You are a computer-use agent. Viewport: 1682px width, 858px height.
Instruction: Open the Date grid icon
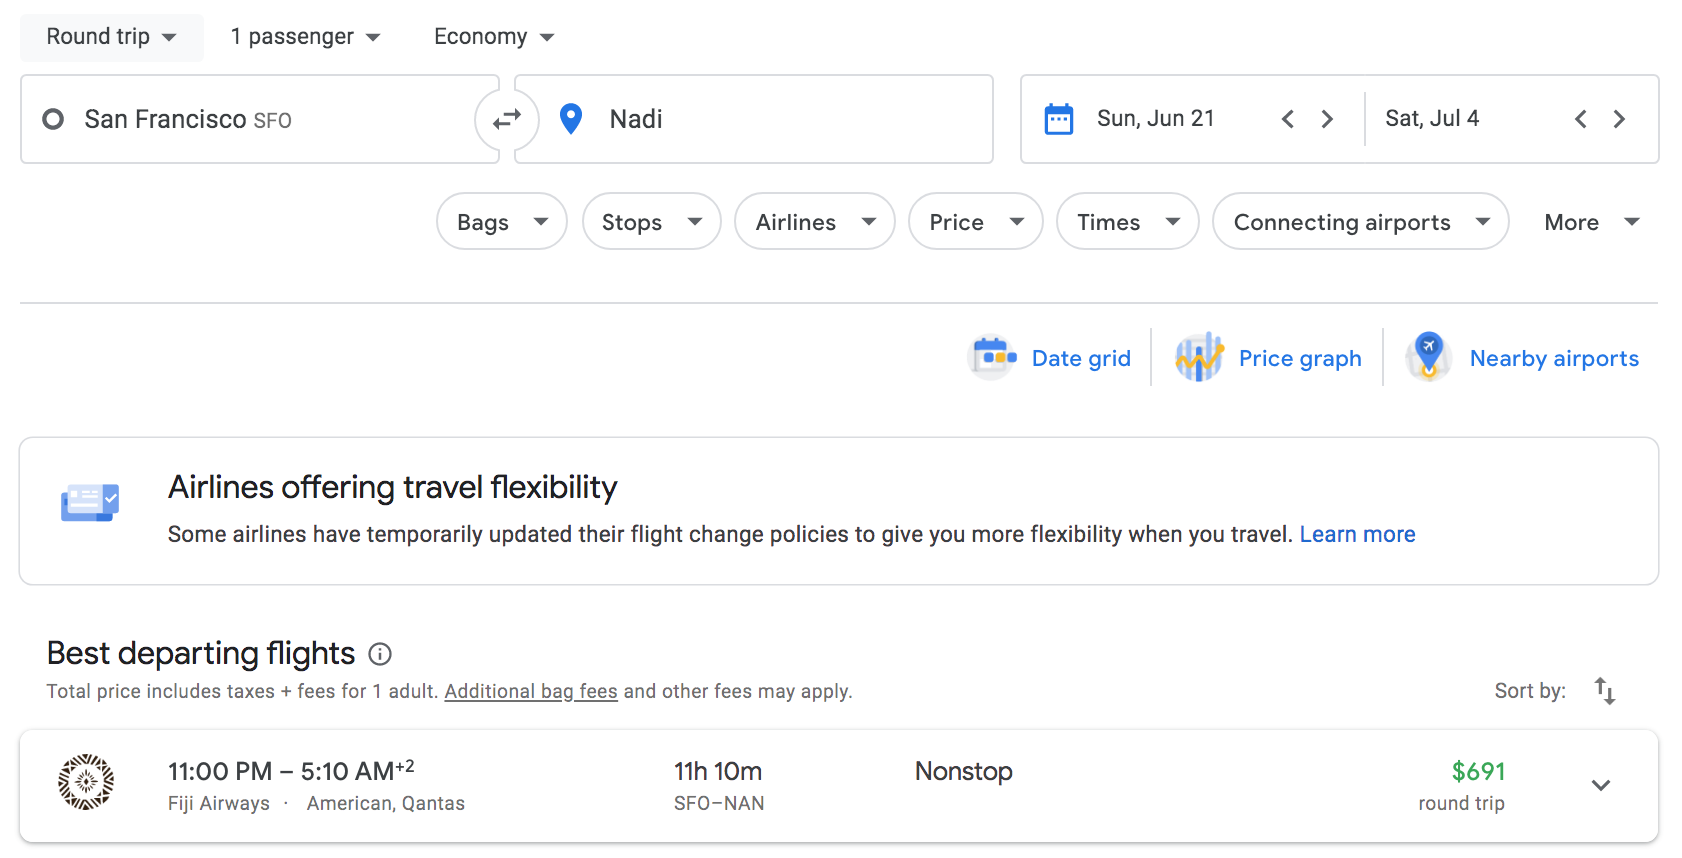click(993, 357)
